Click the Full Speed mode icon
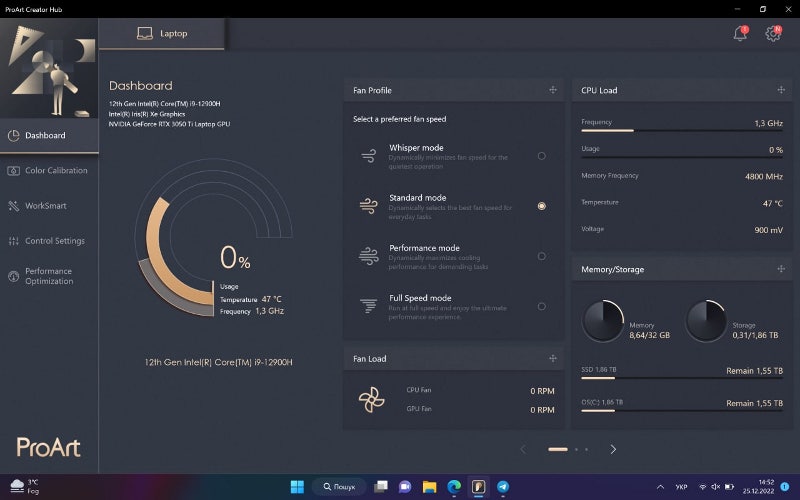Screen dimensions: 800x500 point(368,306)
